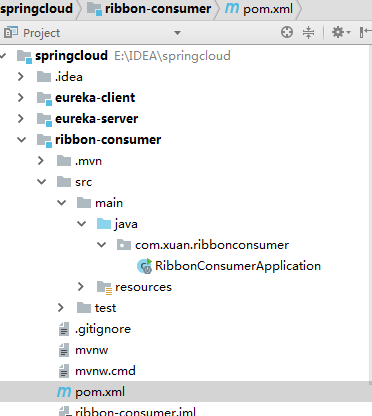Expand the test folder
Viewport: 372px width, 416px height.
coord(61,308)
